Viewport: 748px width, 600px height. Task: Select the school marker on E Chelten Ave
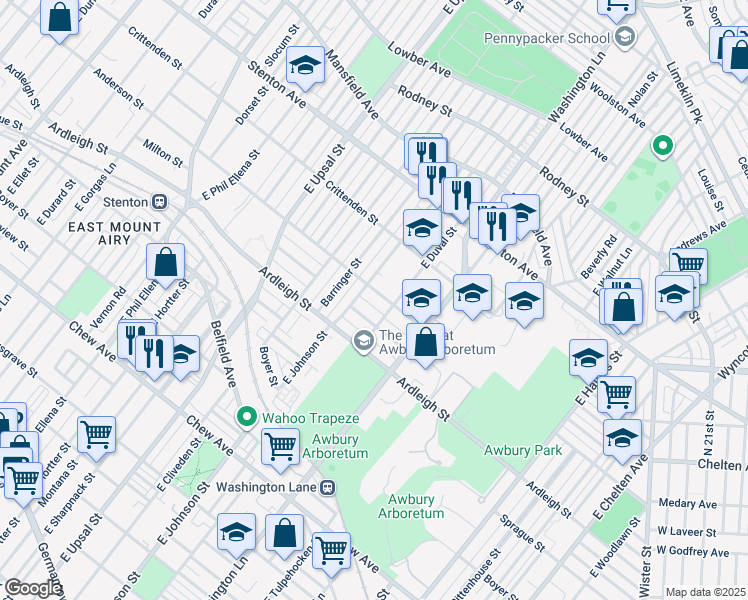click(x=623, y=441)
